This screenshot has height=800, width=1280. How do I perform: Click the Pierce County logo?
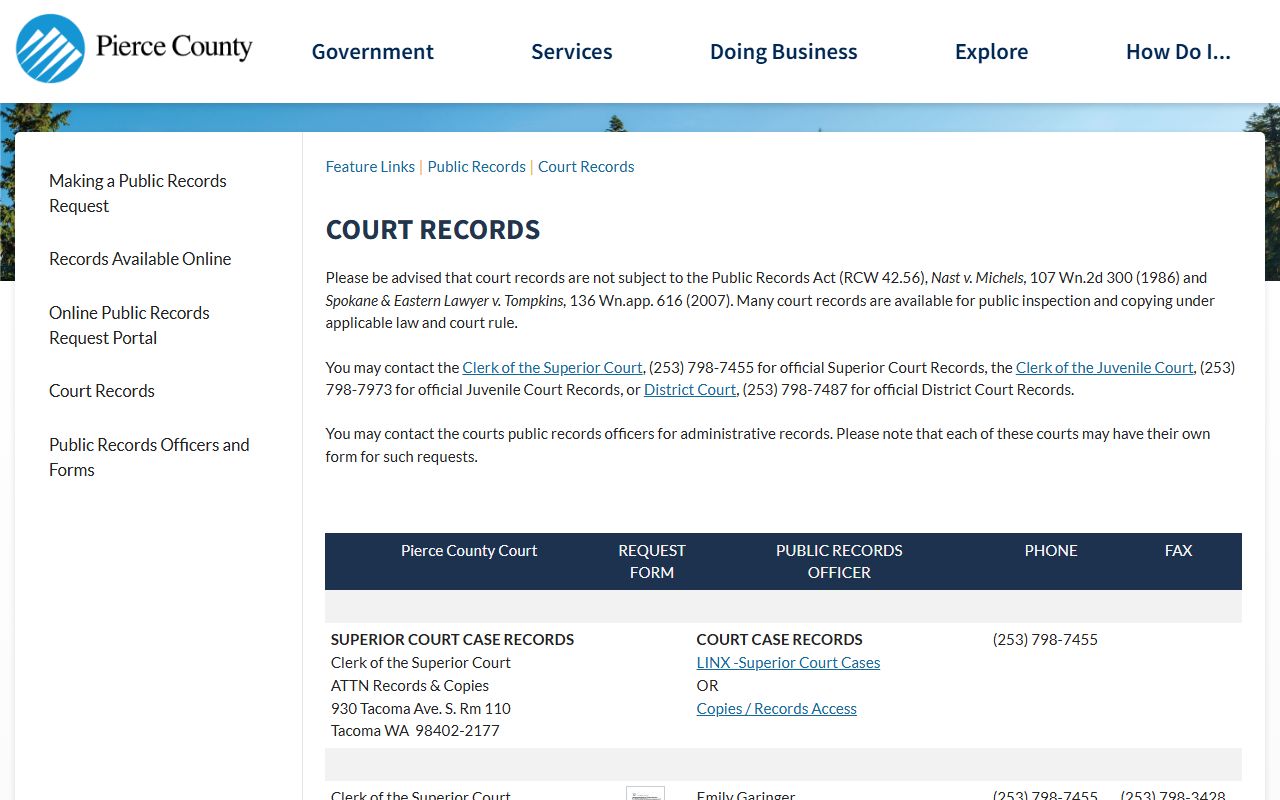click(134, 48)
